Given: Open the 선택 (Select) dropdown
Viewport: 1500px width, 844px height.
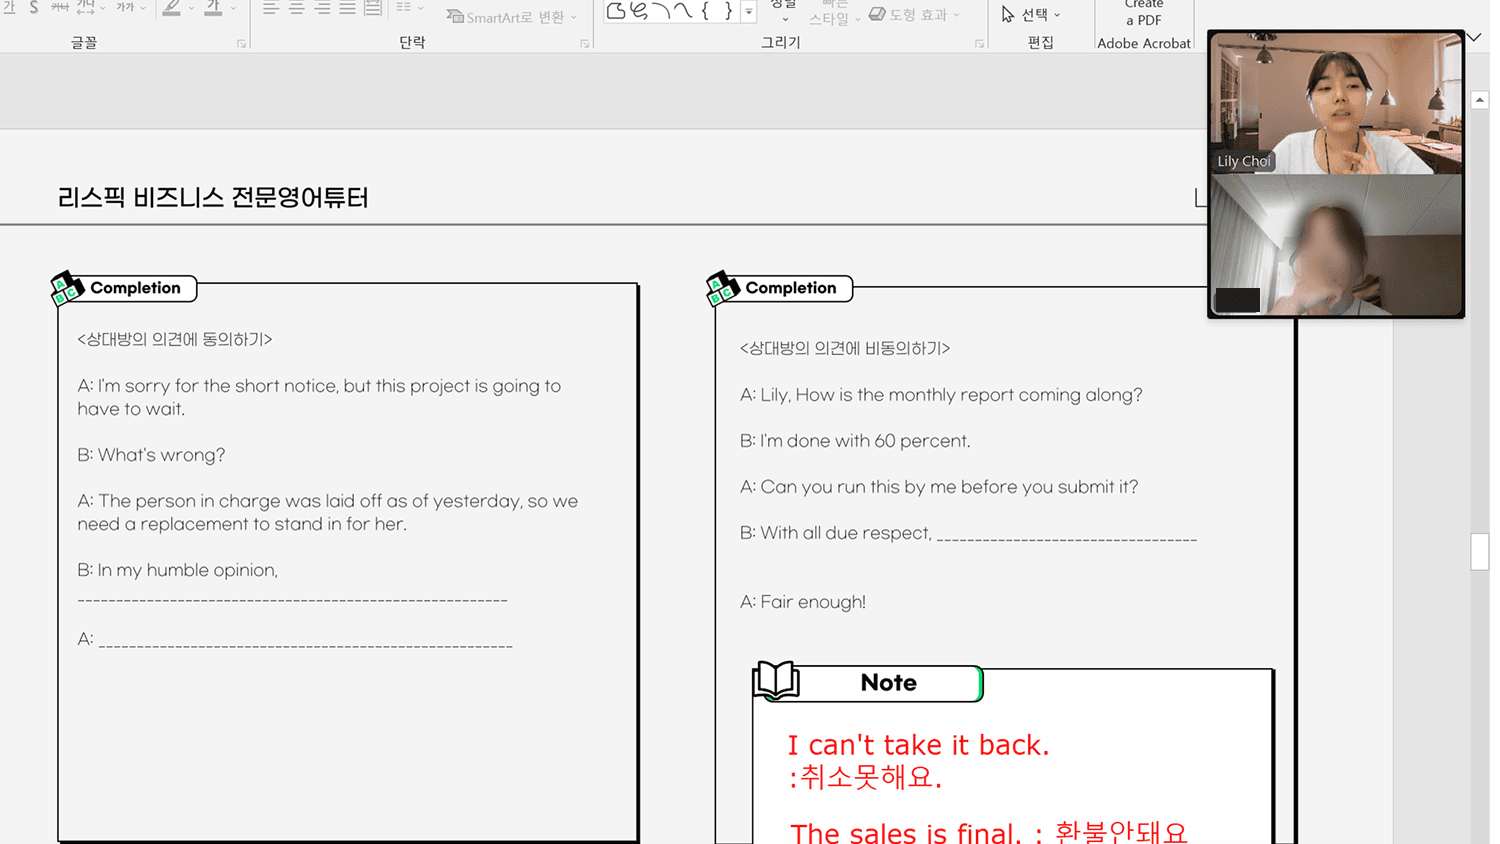Looking at the screenshot, I should [1032, 15].
